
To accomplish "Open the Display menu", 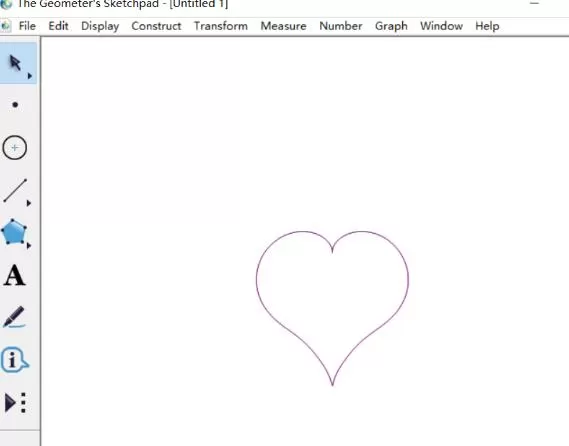I will [100, 26].
